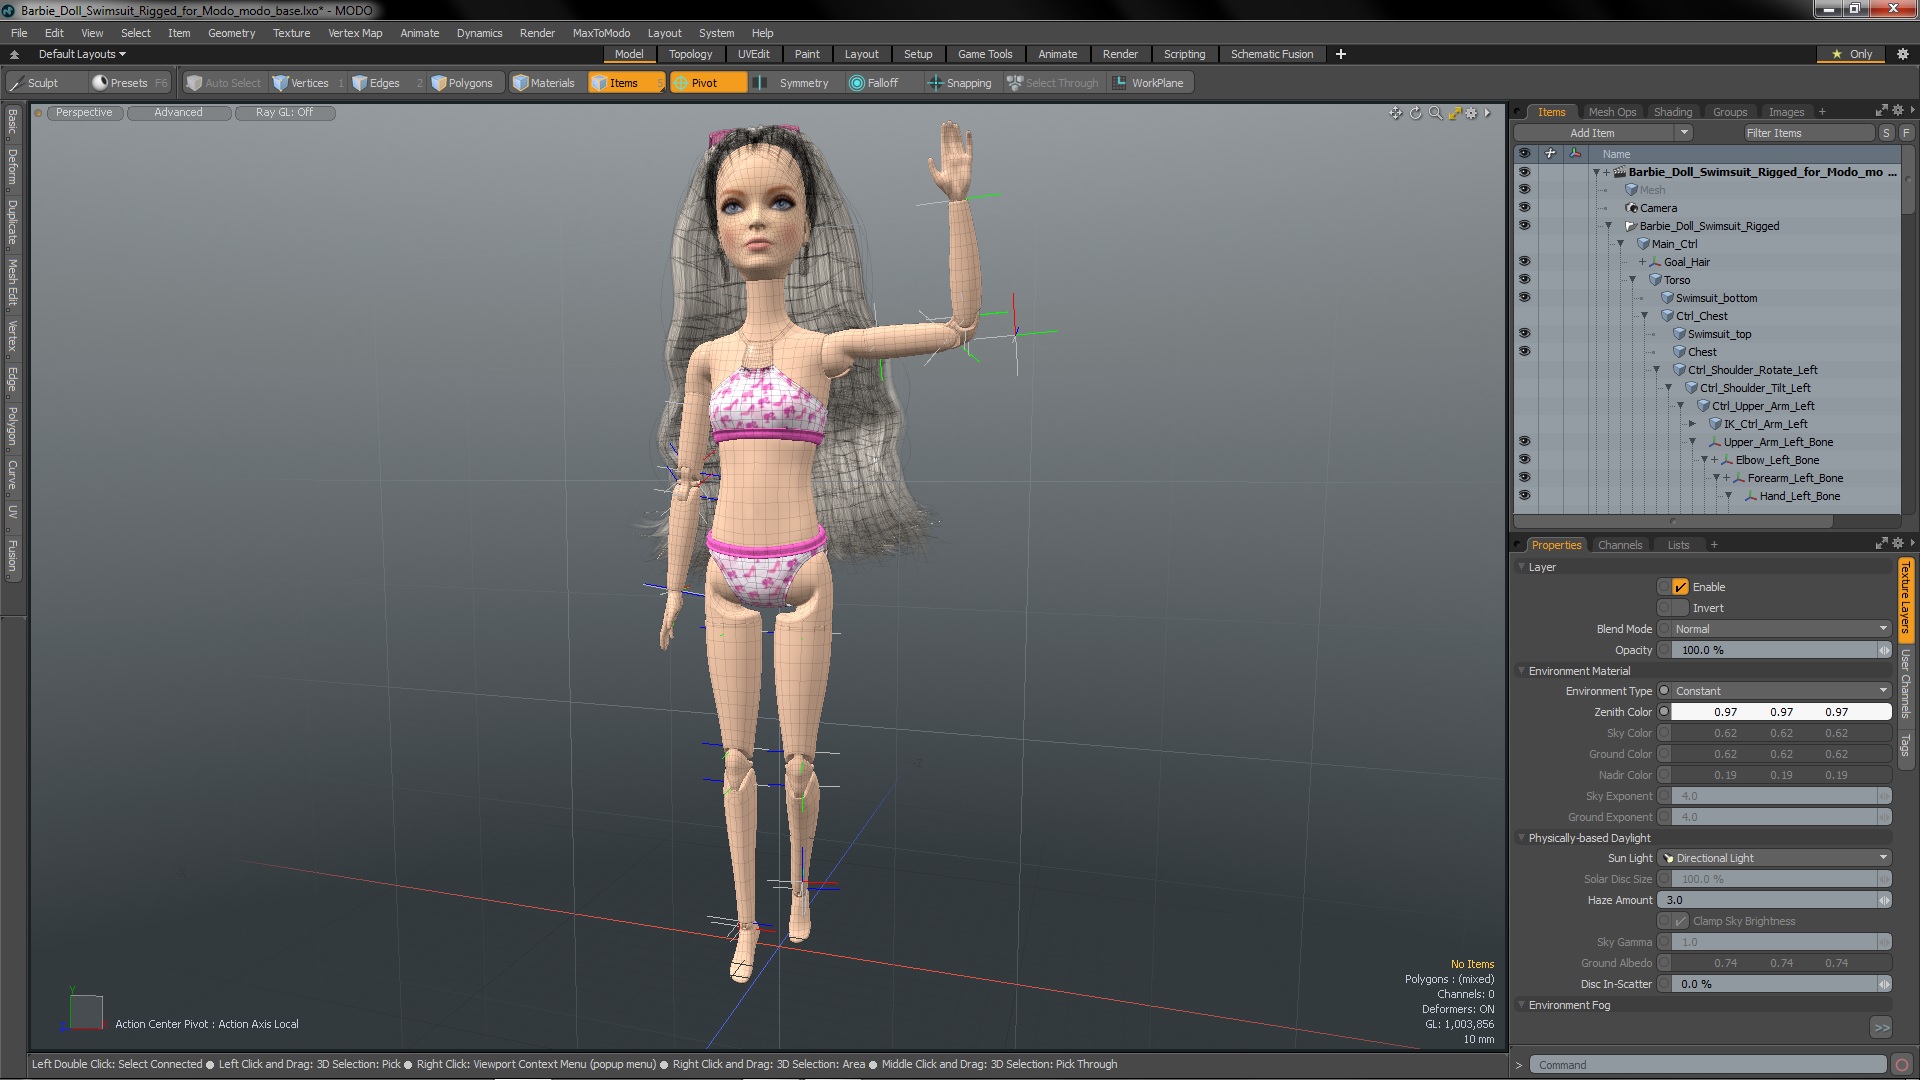Click the F filter button in Items panel
The image size is (1920, 1080).
[1906, 133]
